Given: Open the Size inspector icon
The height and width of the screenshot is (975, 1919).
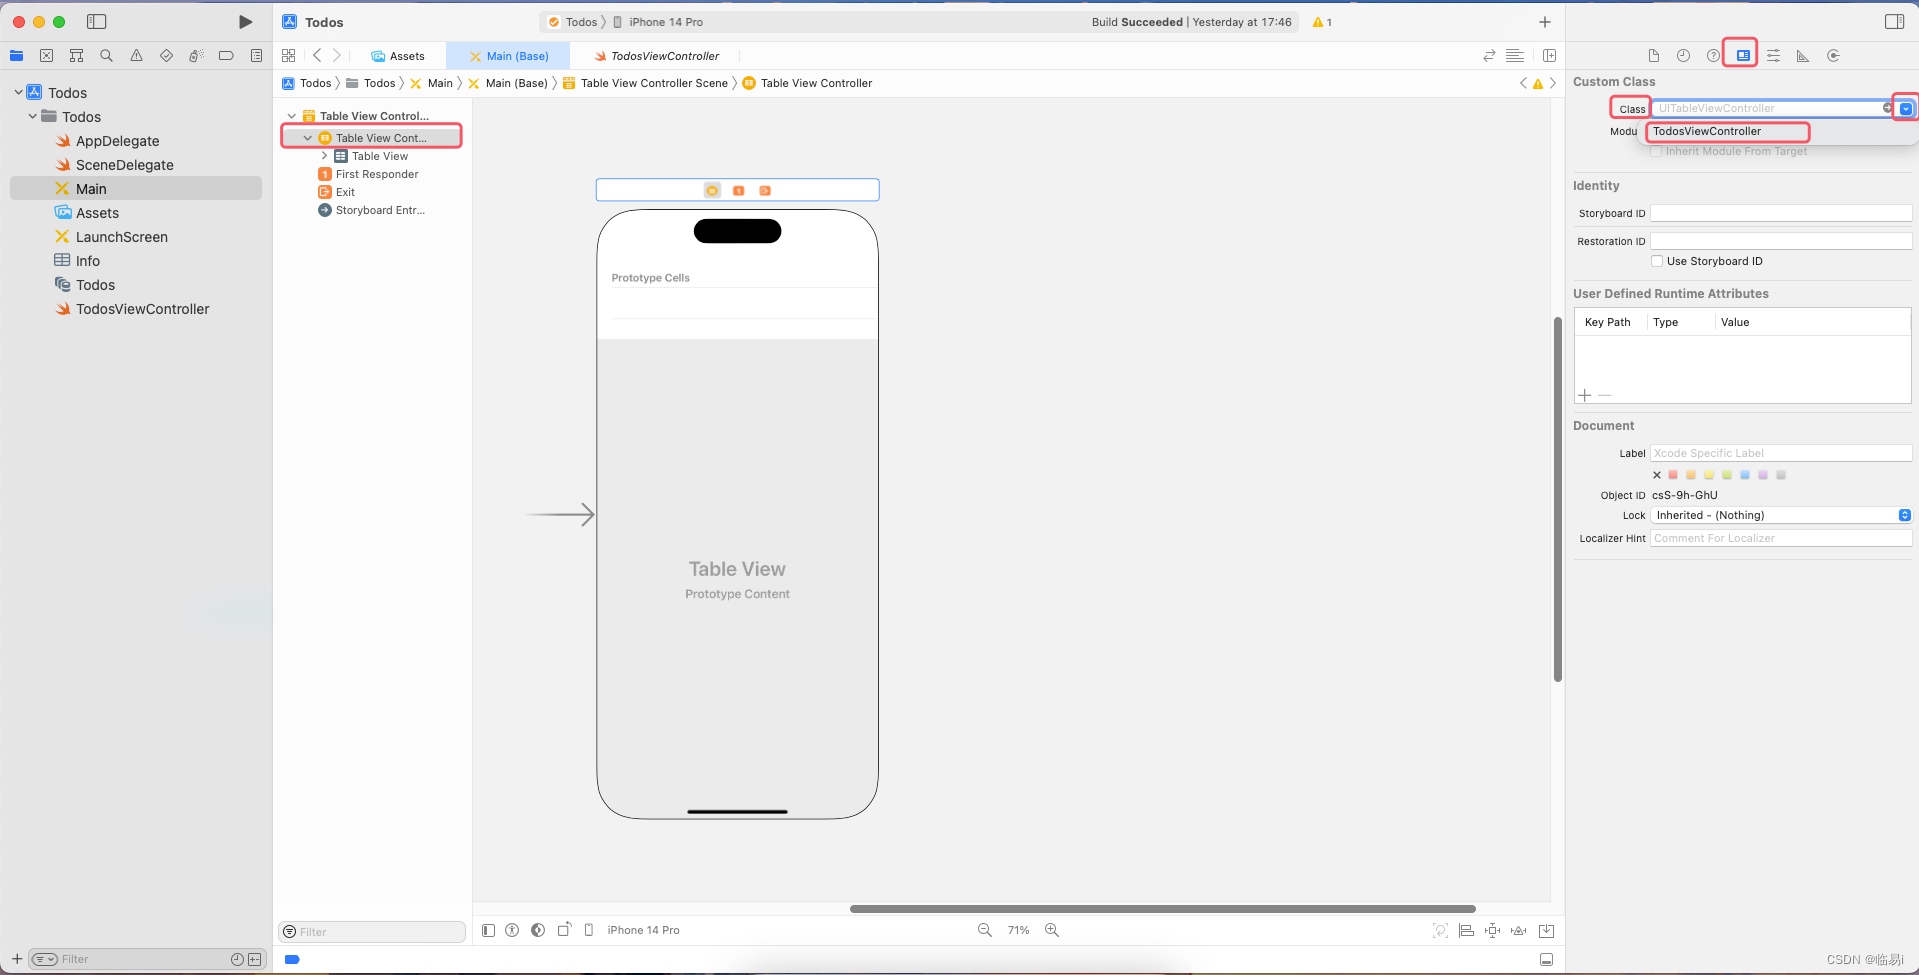Looking at the screenshot, I should [1803, 56].
